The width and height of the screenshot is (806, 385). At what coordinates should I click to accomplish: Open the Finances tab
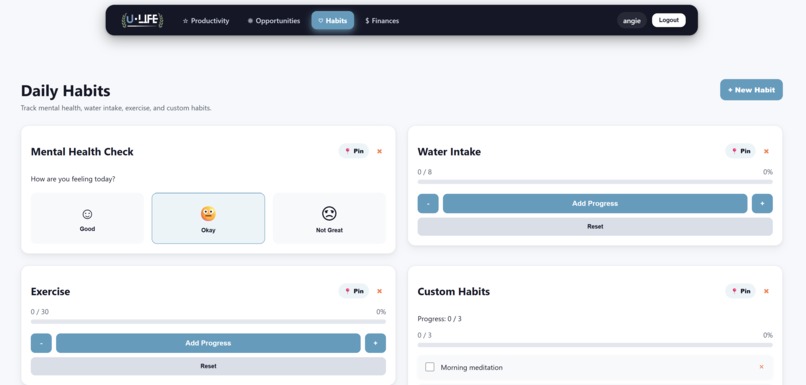click(382, 21)
